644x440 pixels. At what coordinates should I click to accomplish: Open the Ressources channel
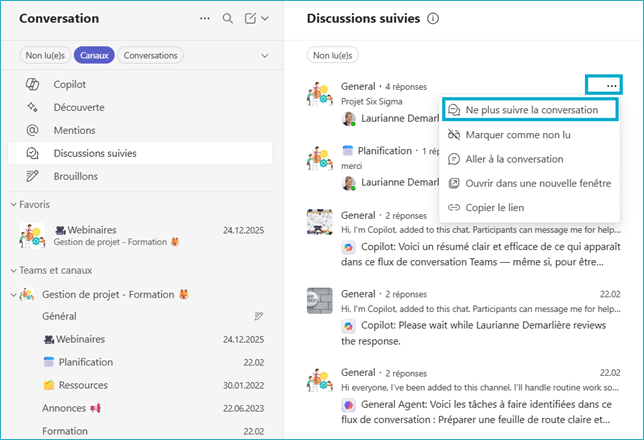pyautogui.click(x=140, y=385)
